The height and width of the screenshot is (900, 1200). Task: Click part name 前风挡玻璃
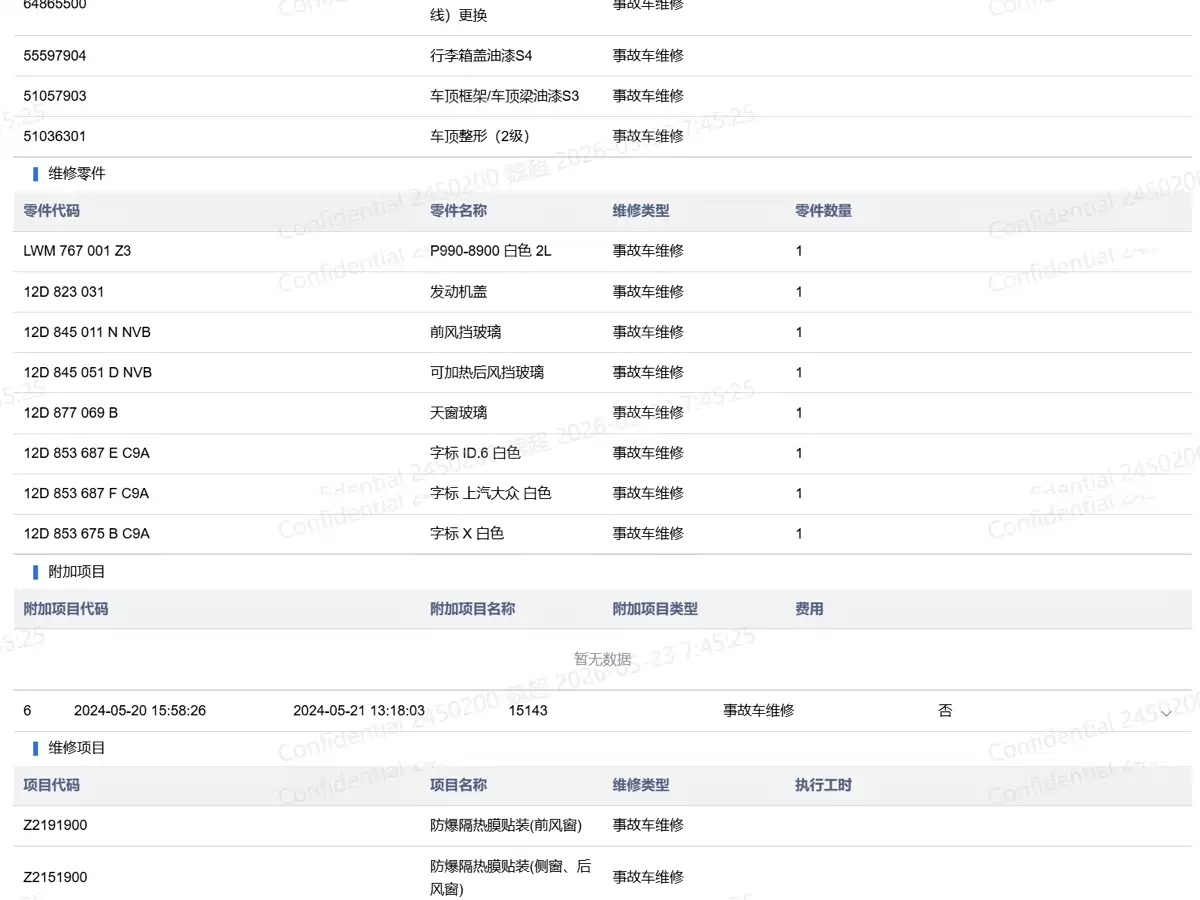pyautogui.click(x=466, y=332)
